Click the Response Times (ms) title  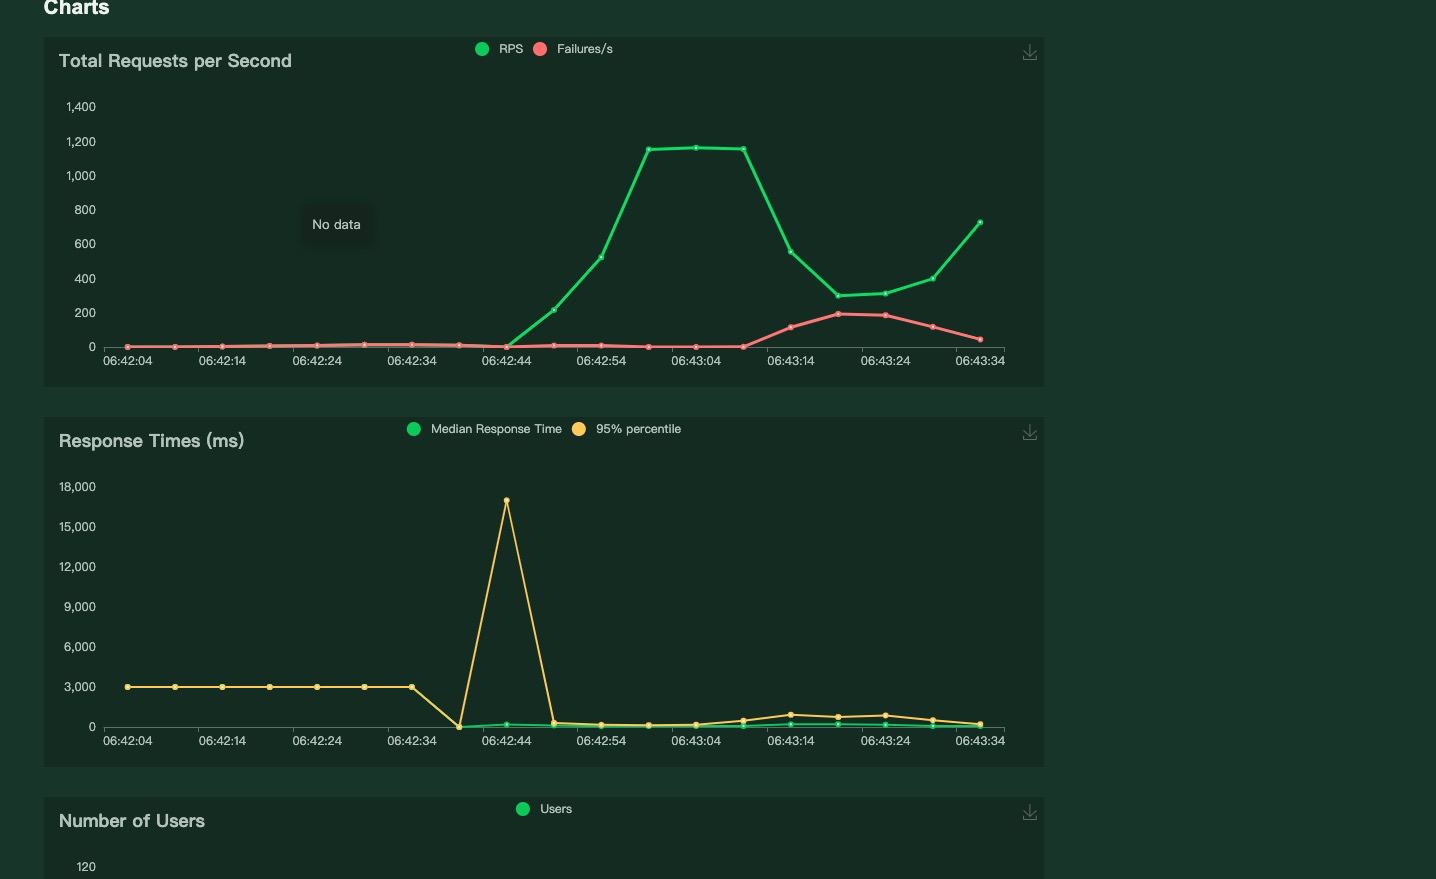pos(151,441)
